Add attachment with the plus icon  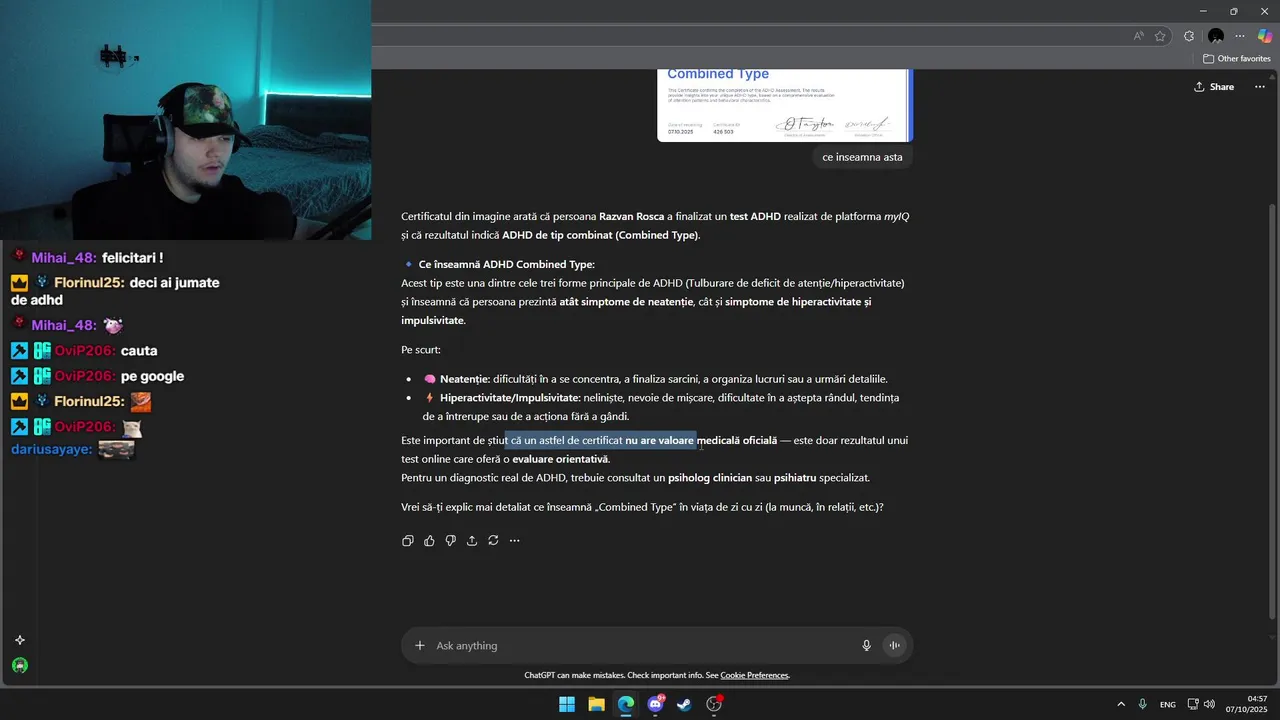(420, 646)
